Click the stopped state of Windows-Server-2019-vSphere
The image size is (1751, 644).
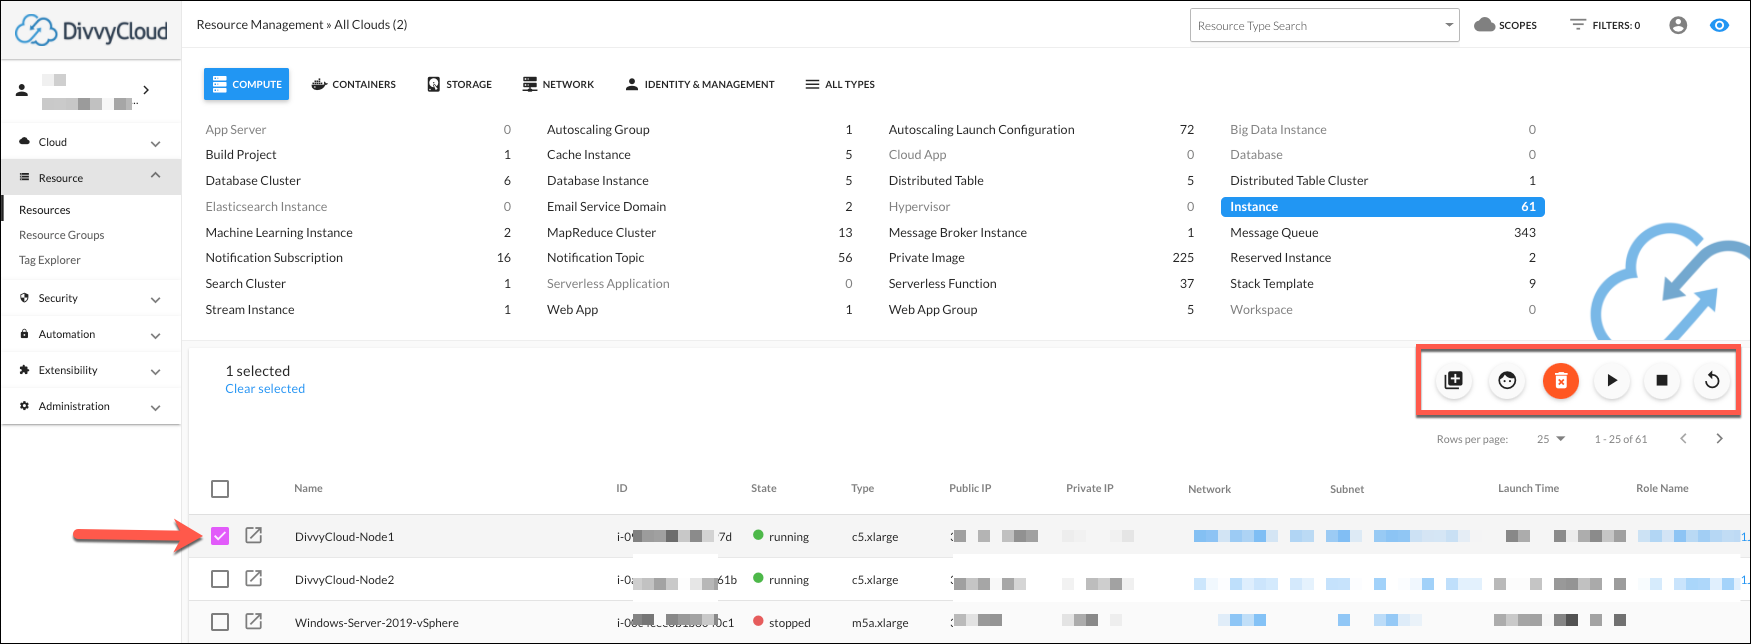point(782,622)
